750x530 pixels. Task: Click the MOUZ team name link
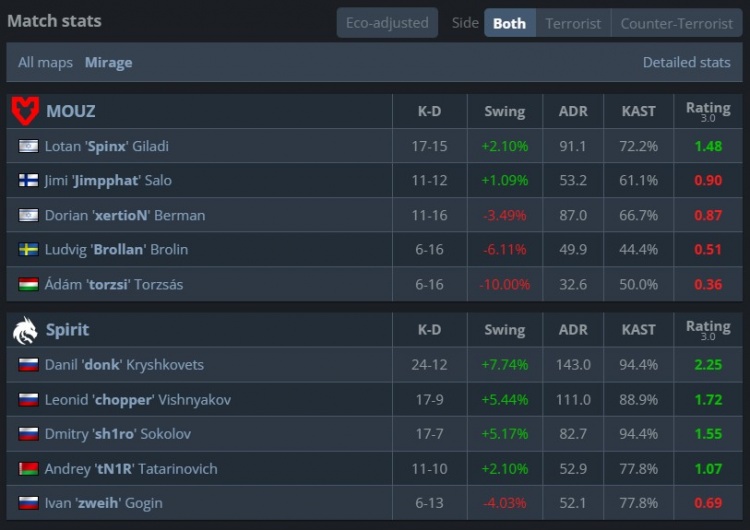pyautogui.click(x=70, y=111)
